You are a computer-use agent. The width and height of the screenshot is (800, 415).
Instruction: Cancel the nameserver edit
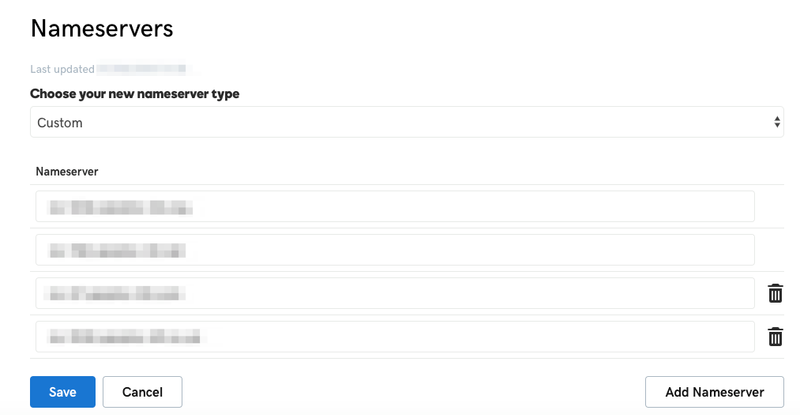point(142,392)
